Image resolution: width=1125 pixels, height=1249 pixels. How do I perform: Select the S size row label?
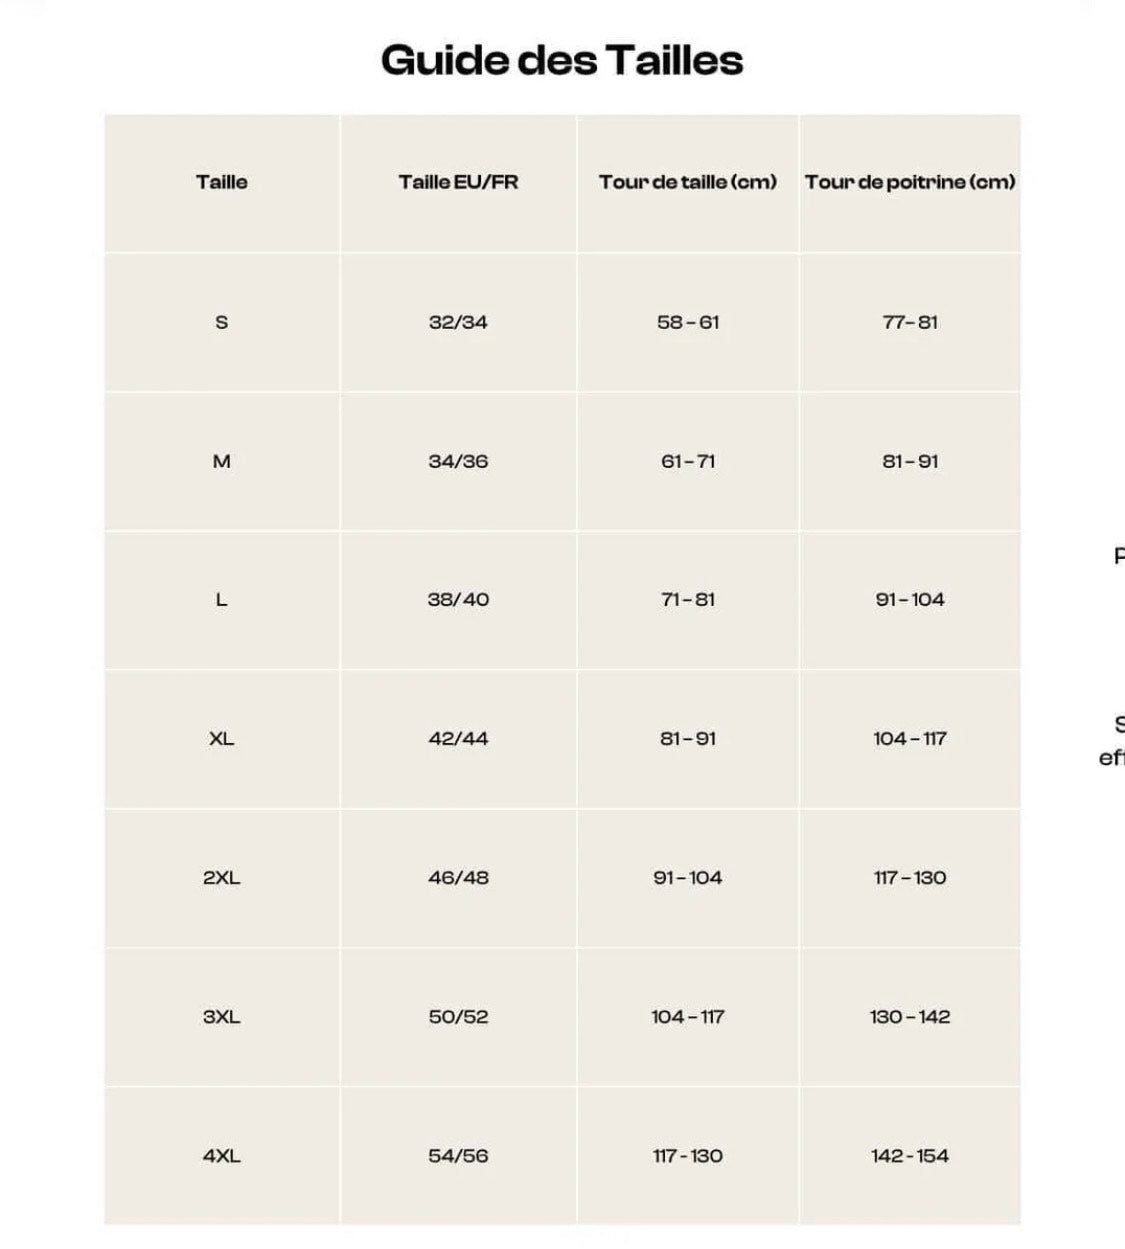pyautogui.click(x=222, y=322)
